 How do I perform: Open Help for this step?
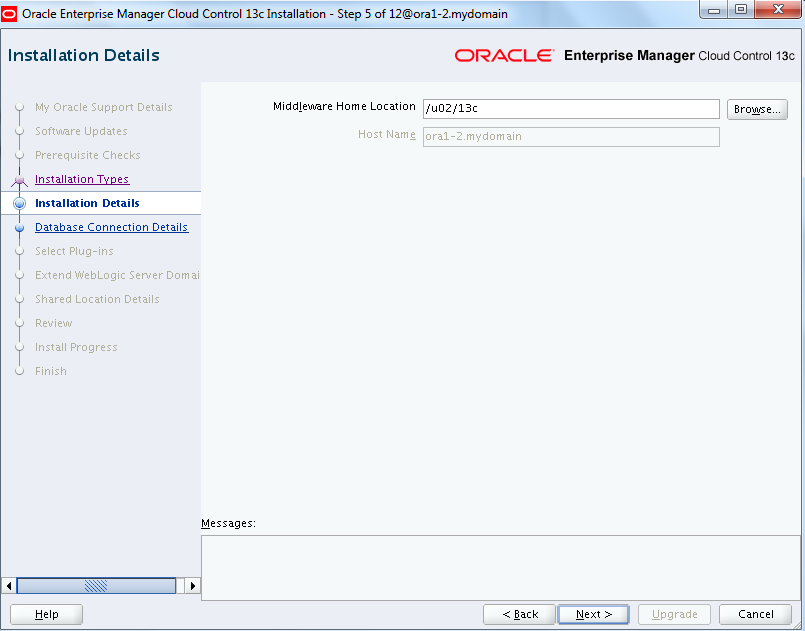point(46,614)
